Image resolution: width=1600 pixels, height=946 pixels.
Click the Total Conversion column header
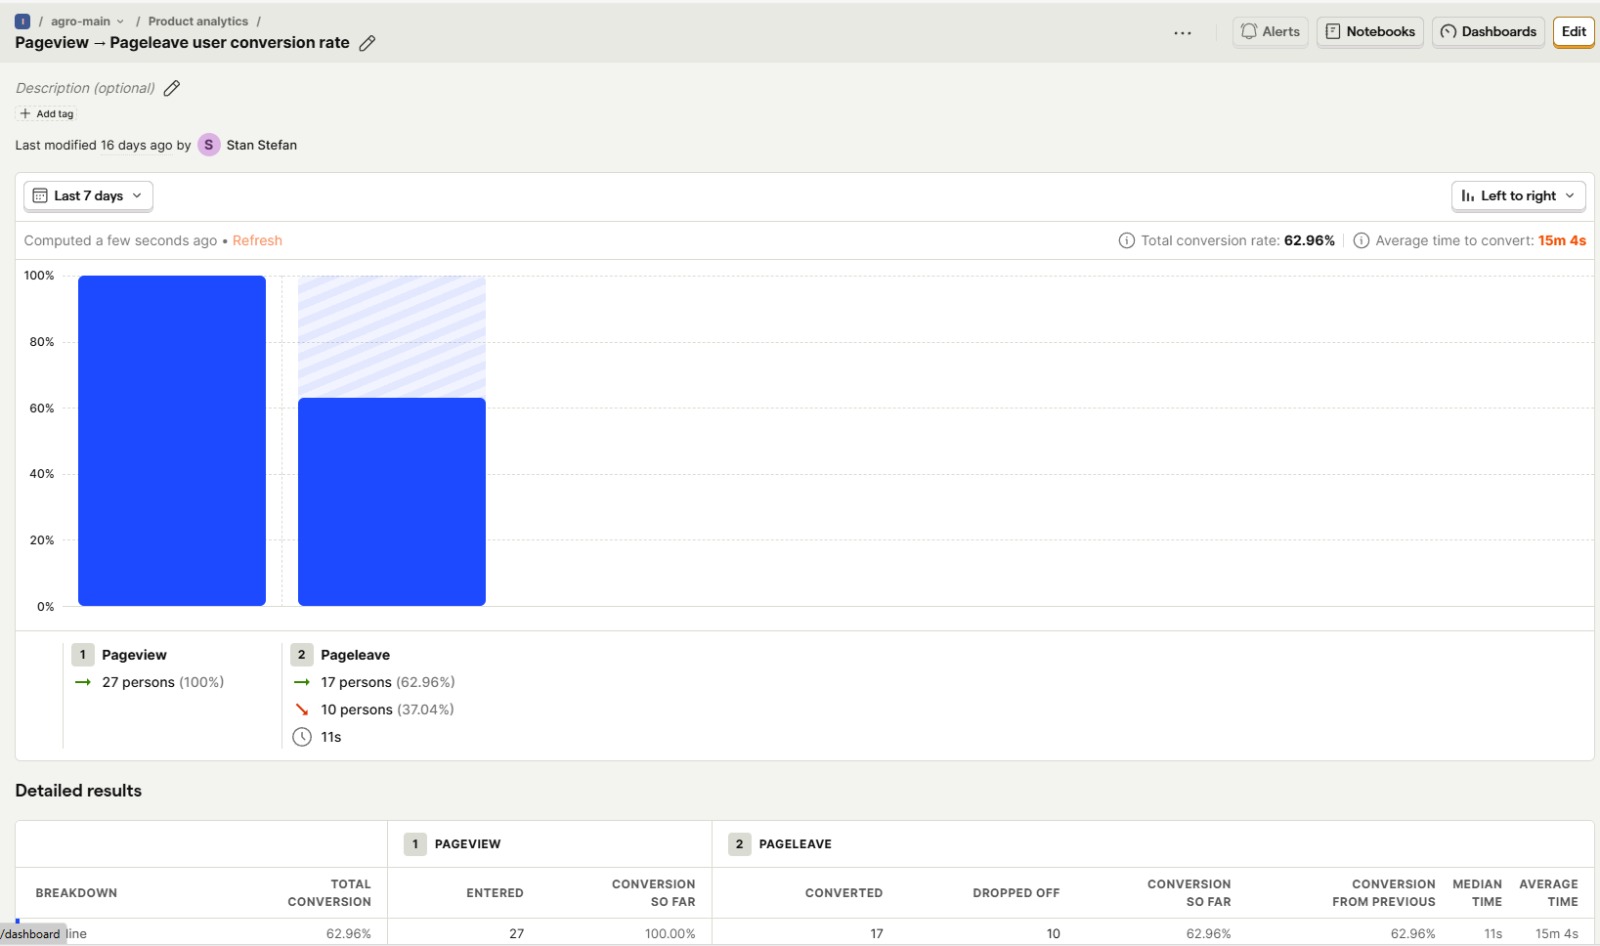point(329,893)
